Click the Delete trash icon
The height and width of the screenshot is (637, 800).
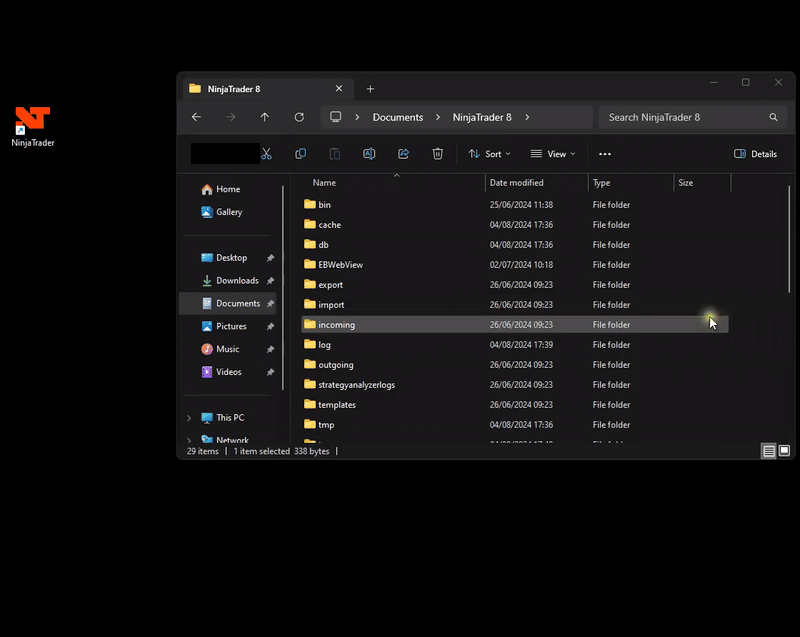point(437,154)
